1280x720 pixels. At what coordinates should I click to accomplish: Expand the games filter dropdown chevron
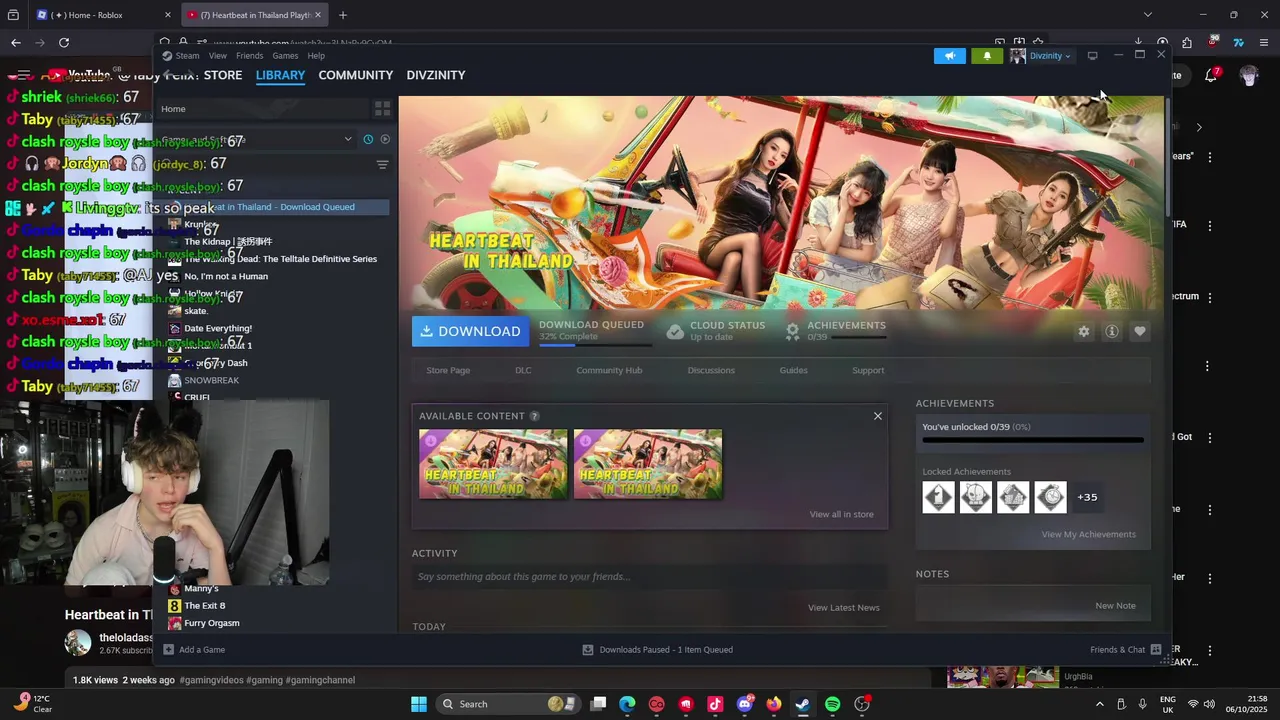[x=348, y=139]
